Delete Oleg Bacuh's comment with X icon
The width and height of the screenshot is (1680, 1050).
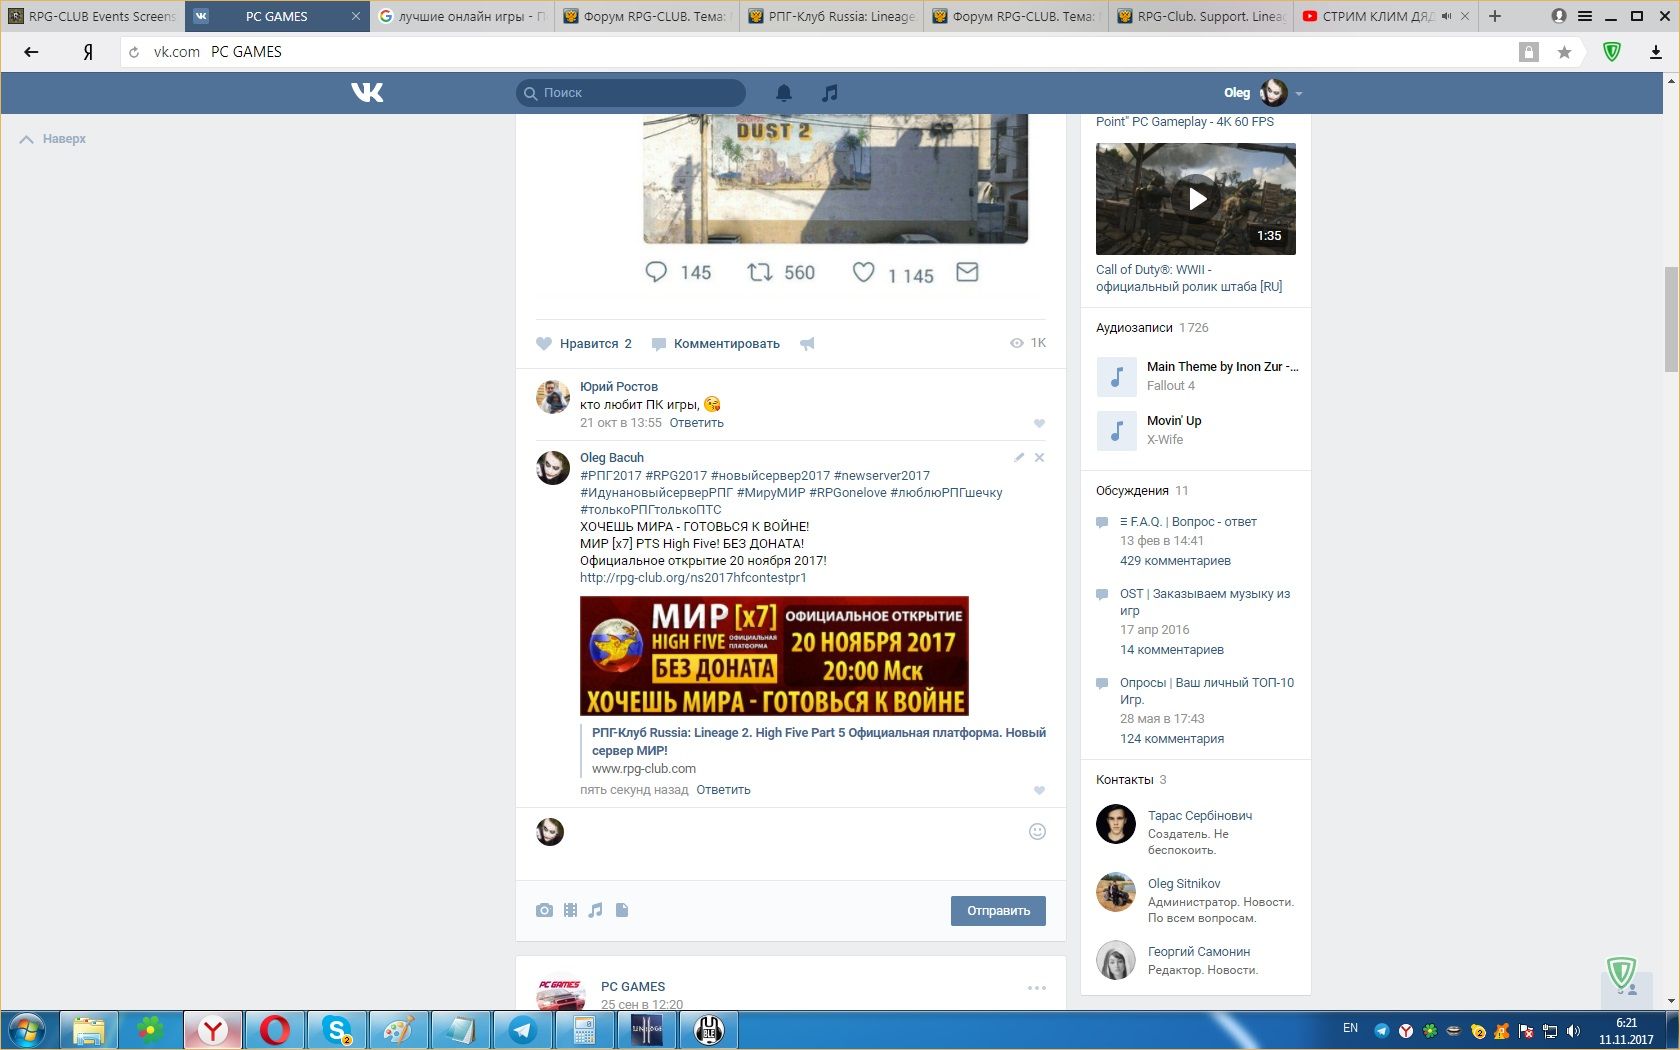[1039, 457]
